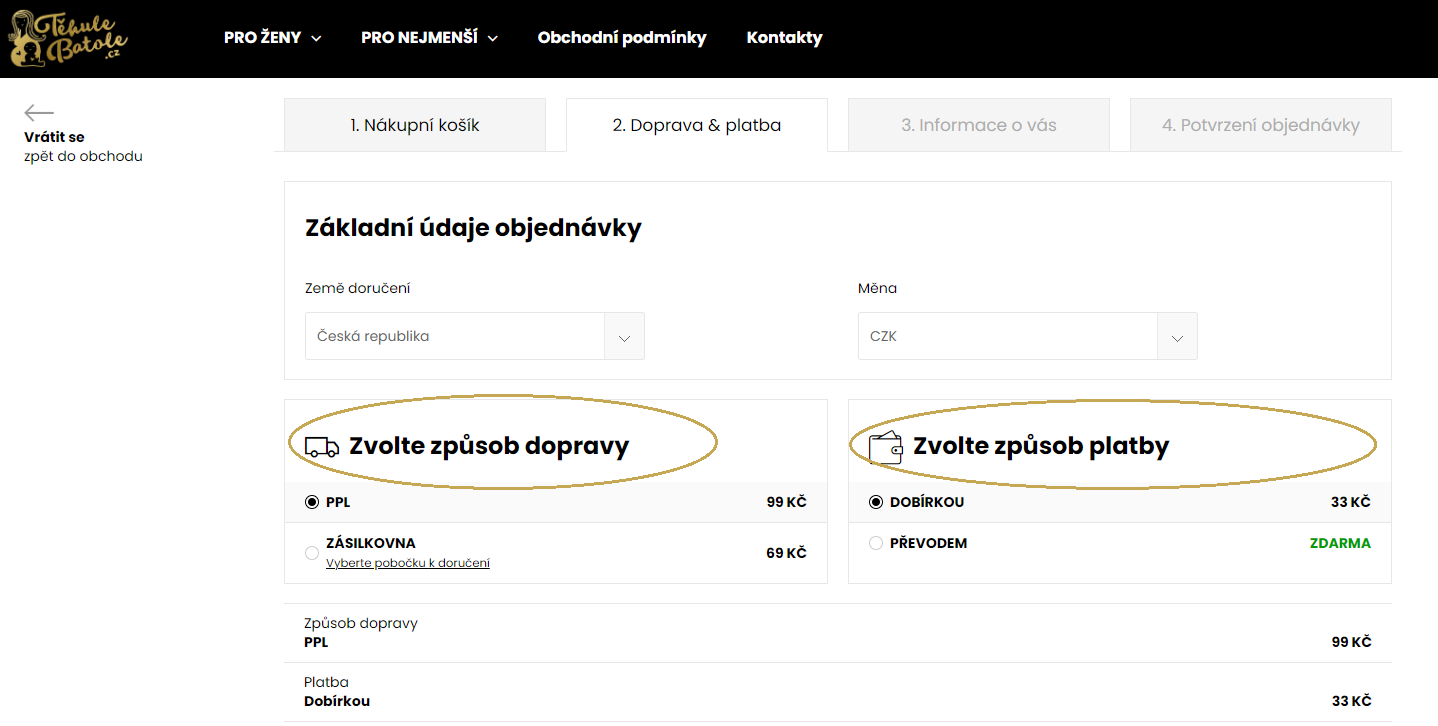Click the delivery truck icon
The image size is (1438, 726).
(x=322, y=446)
